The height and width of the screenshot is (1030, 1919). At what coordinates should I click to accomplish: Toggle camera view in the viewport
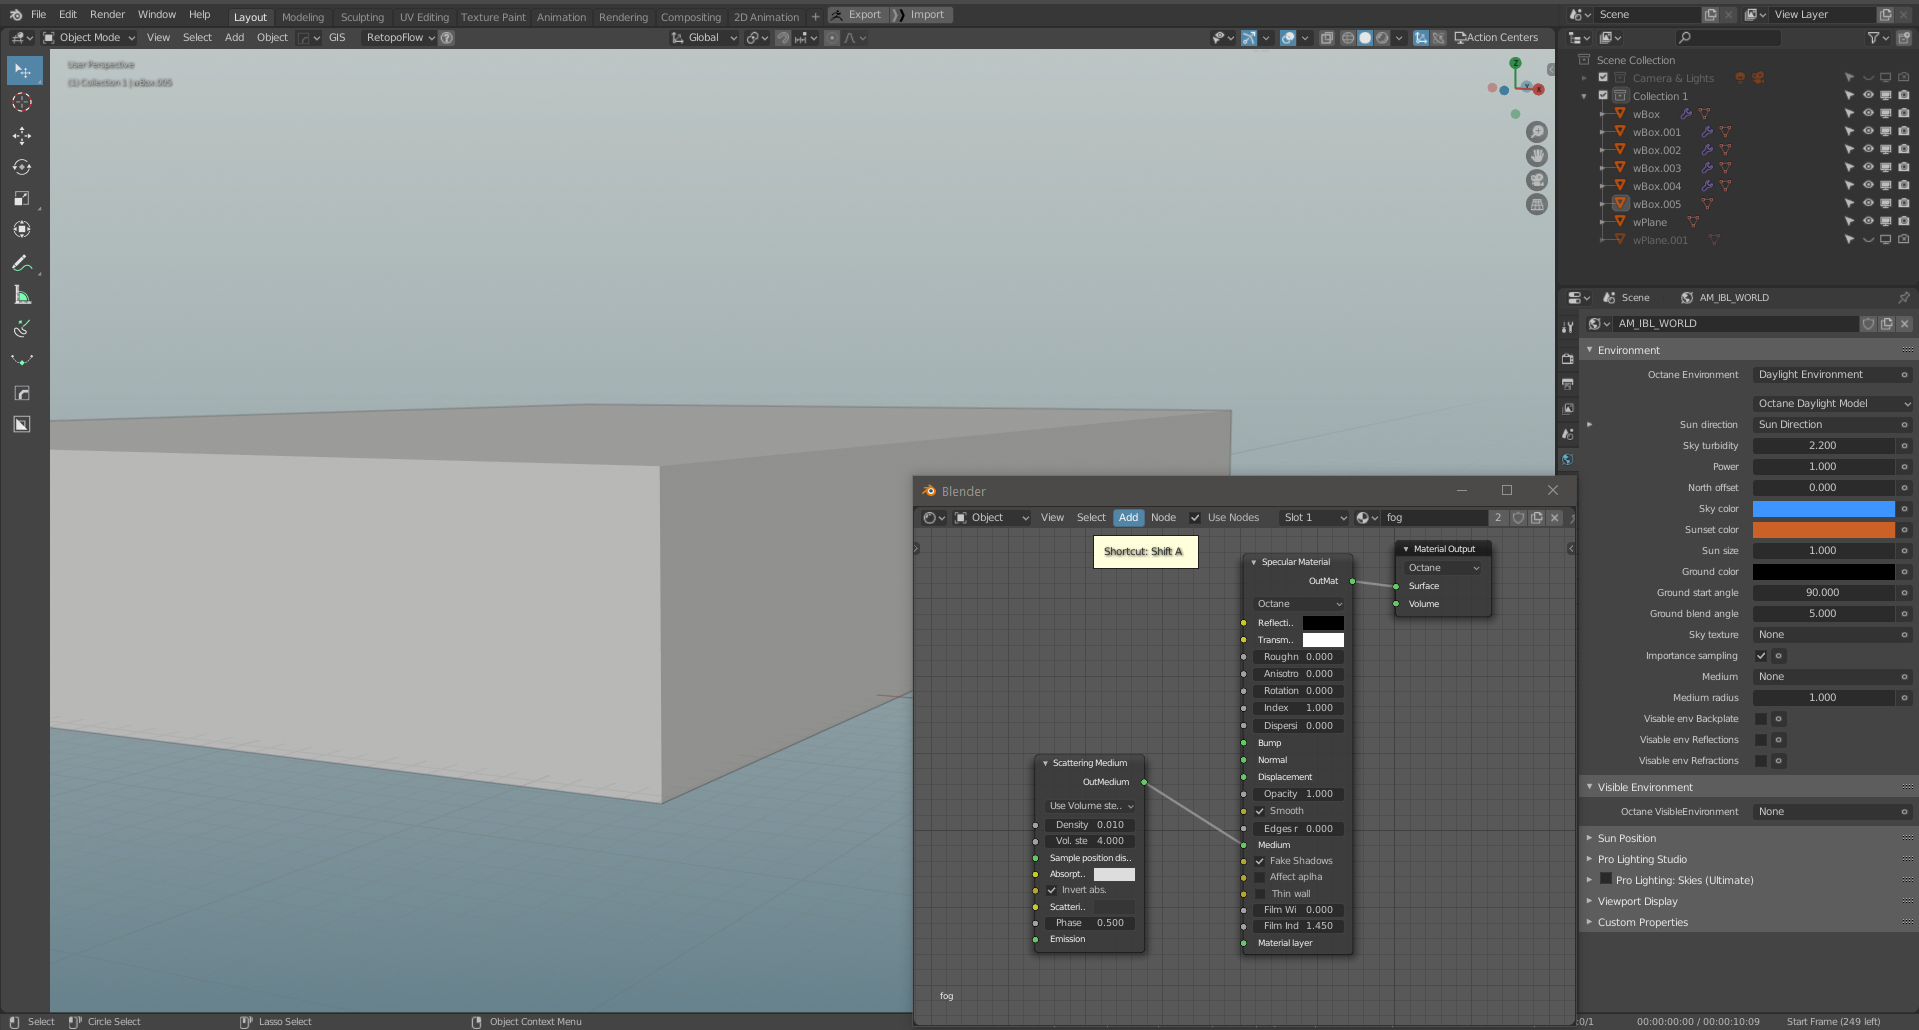[x=1537, y=180]
